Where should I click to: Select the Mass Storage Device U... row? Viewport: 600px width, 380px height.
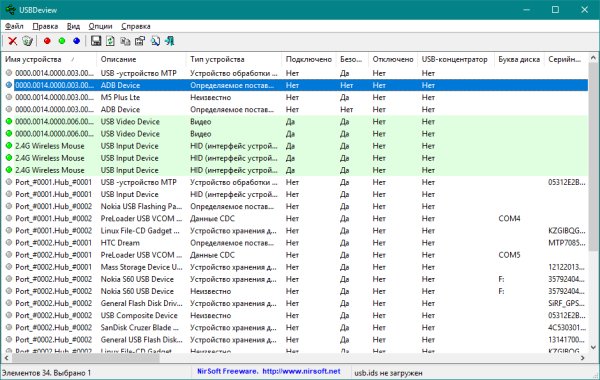pyautogui.click(x=295, y=267)
